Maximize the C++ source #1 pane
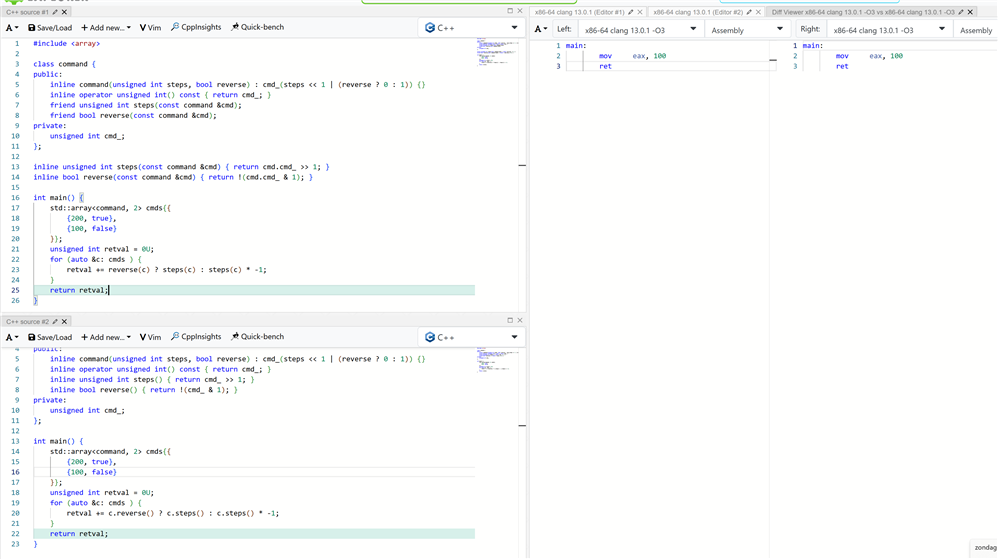This screenshot has width=998, height=559. 510,11
